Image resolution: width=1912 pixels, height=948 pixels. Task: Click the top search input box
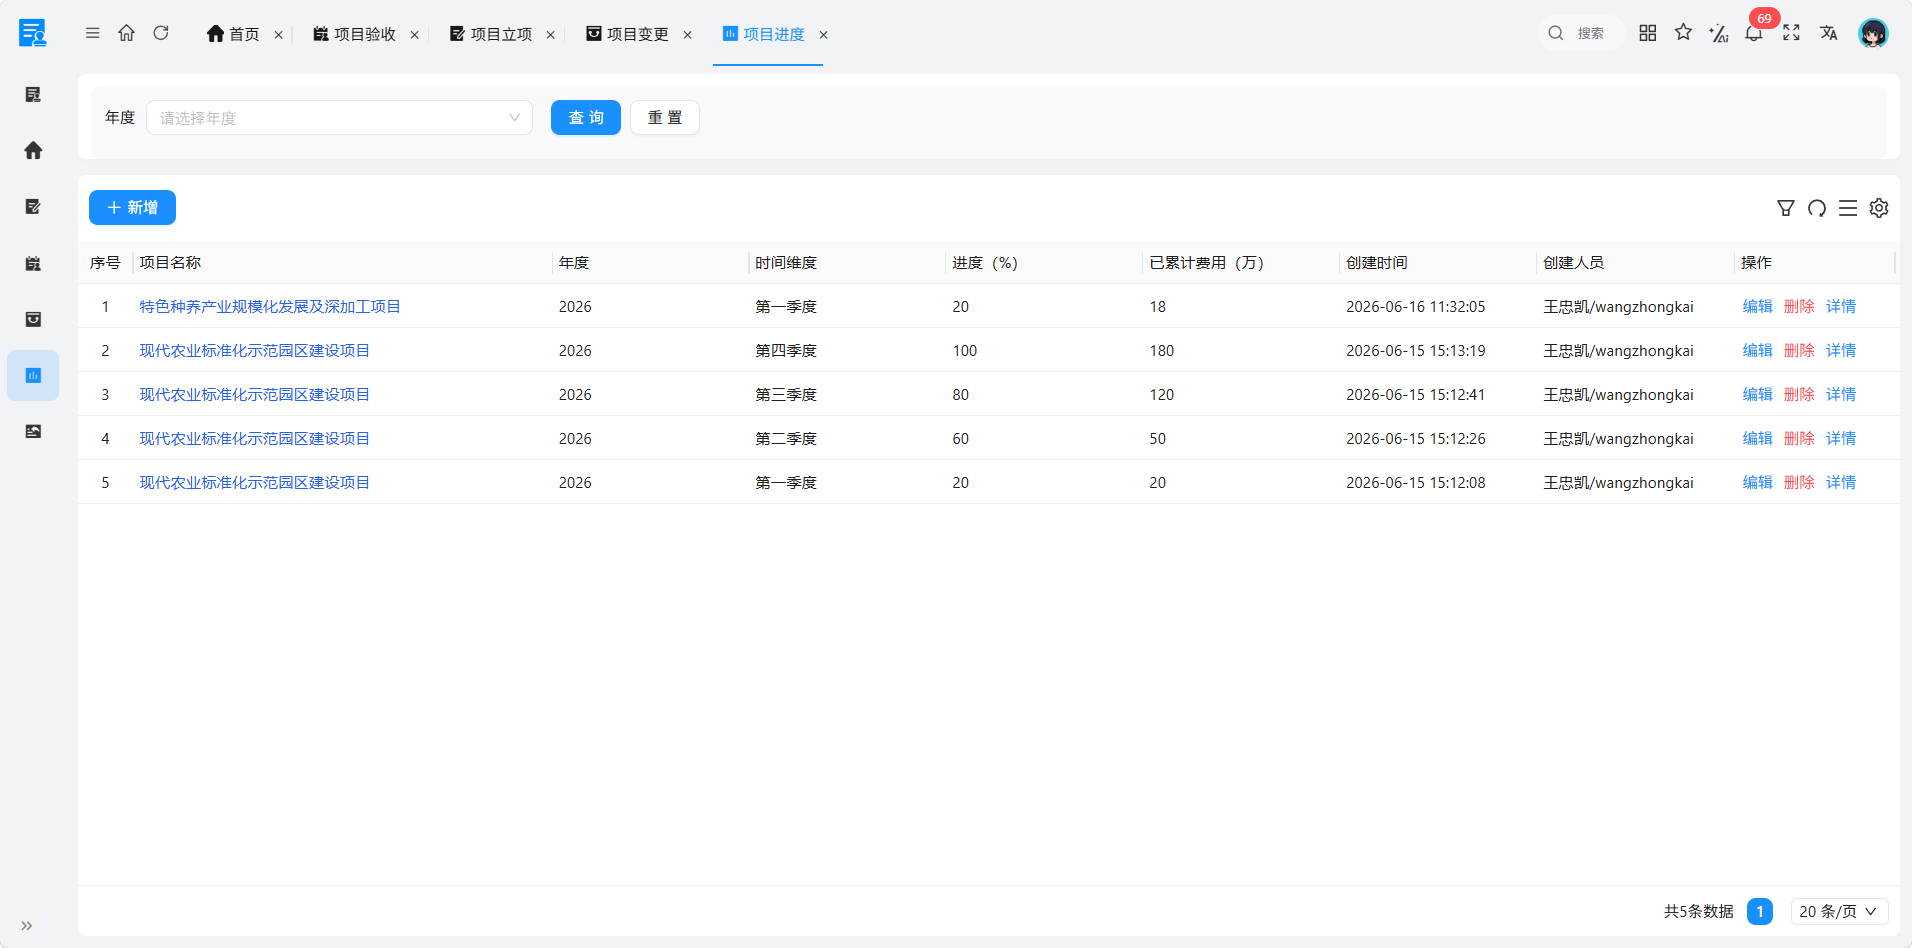(x=1582, y=33)
